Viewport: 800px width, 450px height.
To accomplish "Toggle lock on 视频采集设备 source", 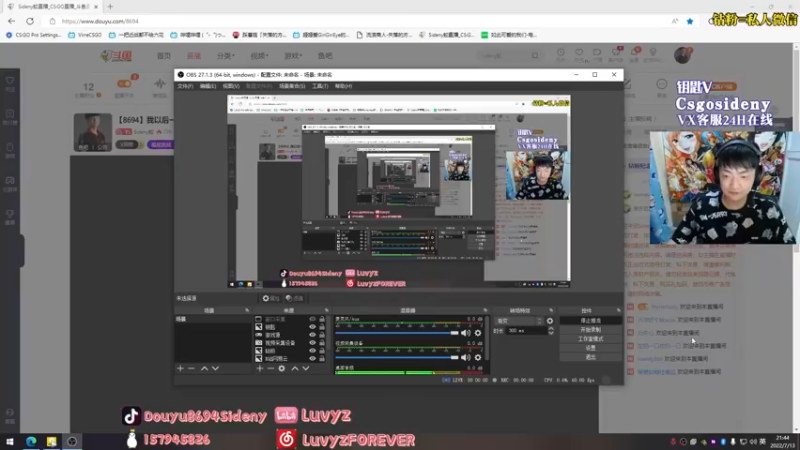I will tap(322, 343).
